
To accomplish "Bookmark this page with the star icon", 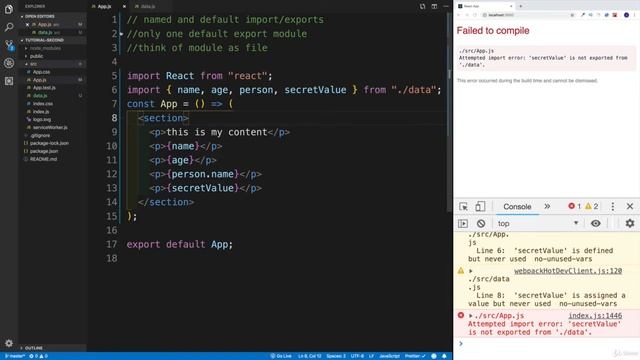I will [572, 15].
